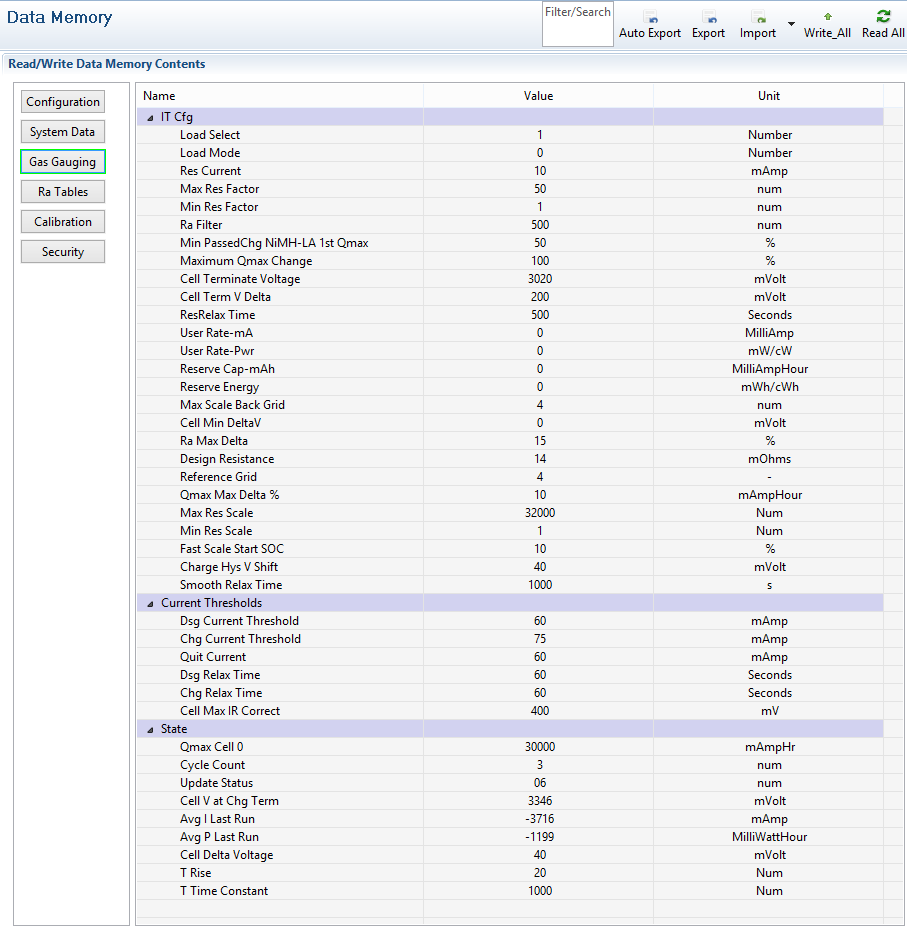Collapse the Current Thresholds group
Viewport: 907px width, 930px height.
point(150,604)
